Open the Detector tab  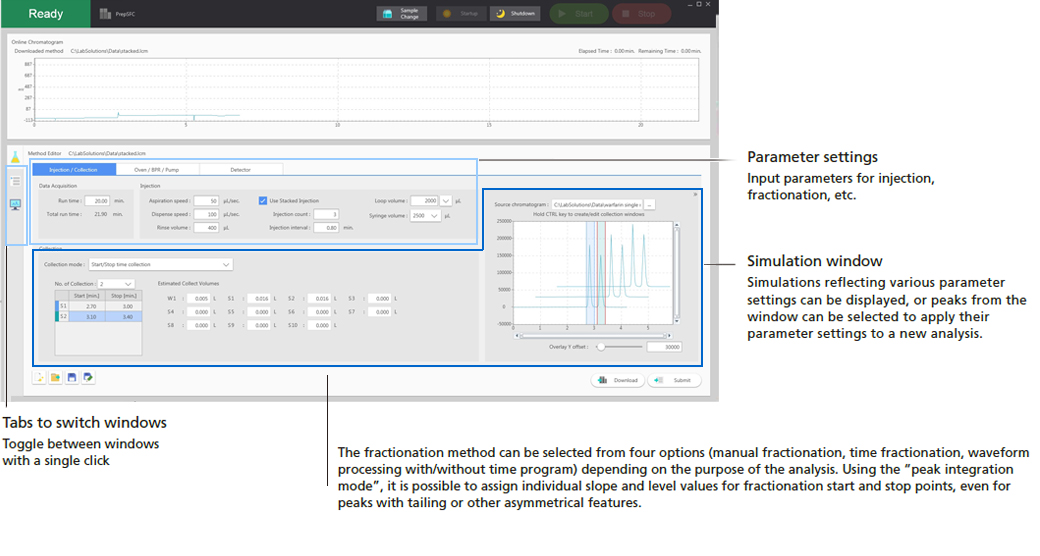[x=241, y=170]
